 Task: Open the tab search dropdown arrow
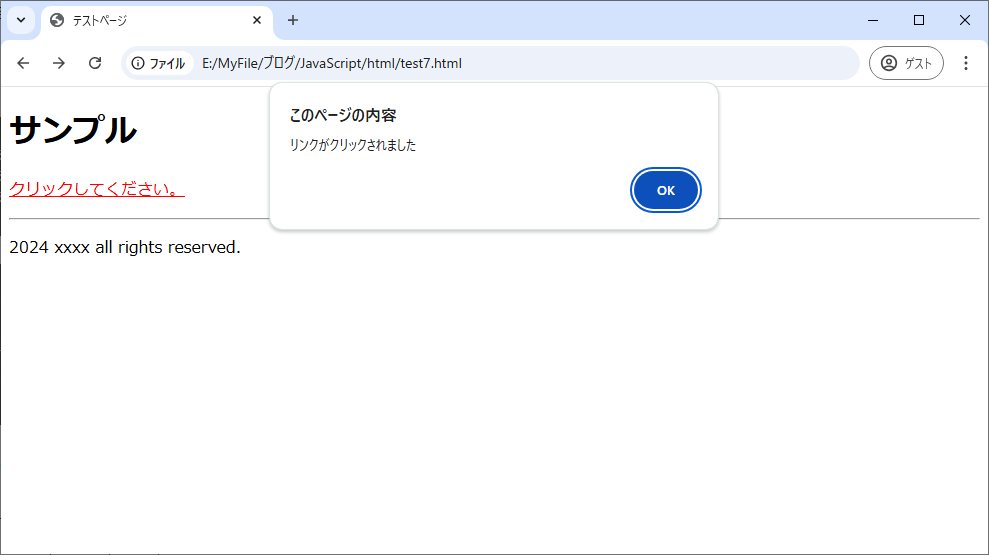point(21,20)
